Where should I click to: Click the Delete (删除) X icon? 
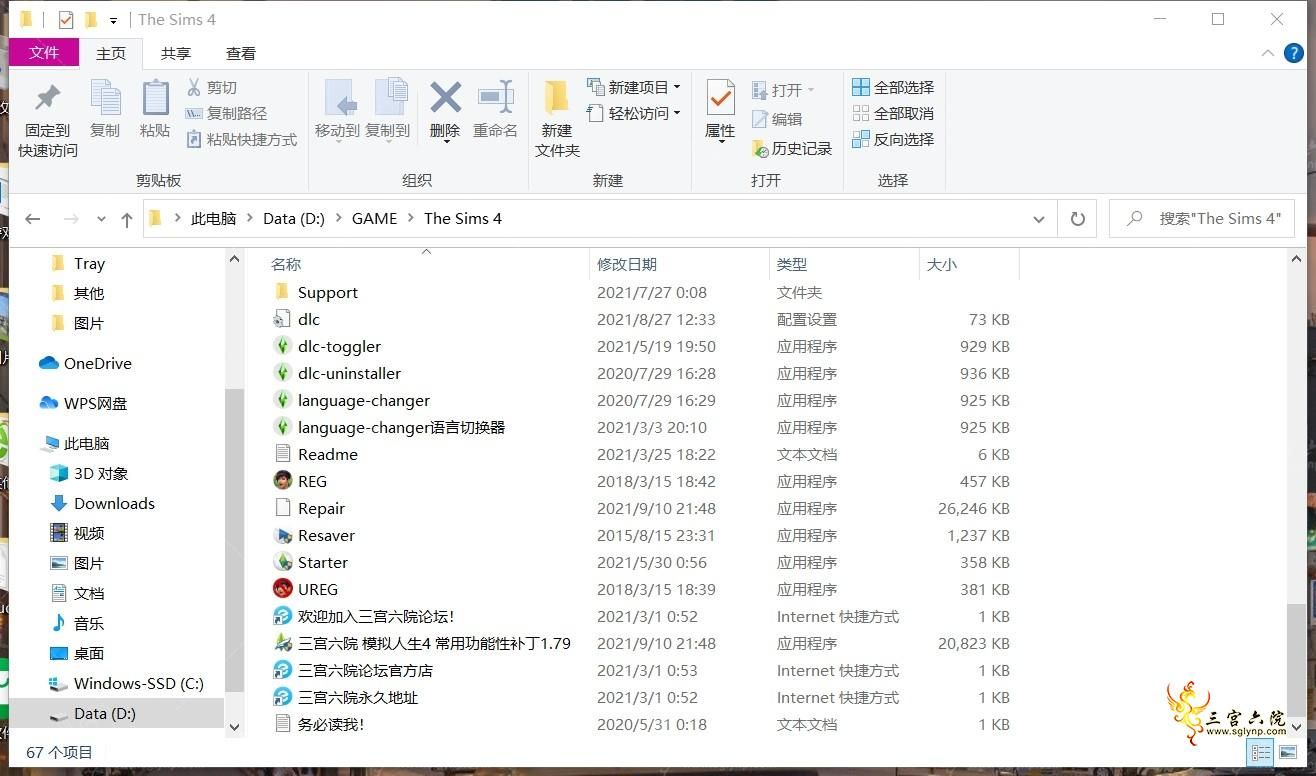point(445,97)
